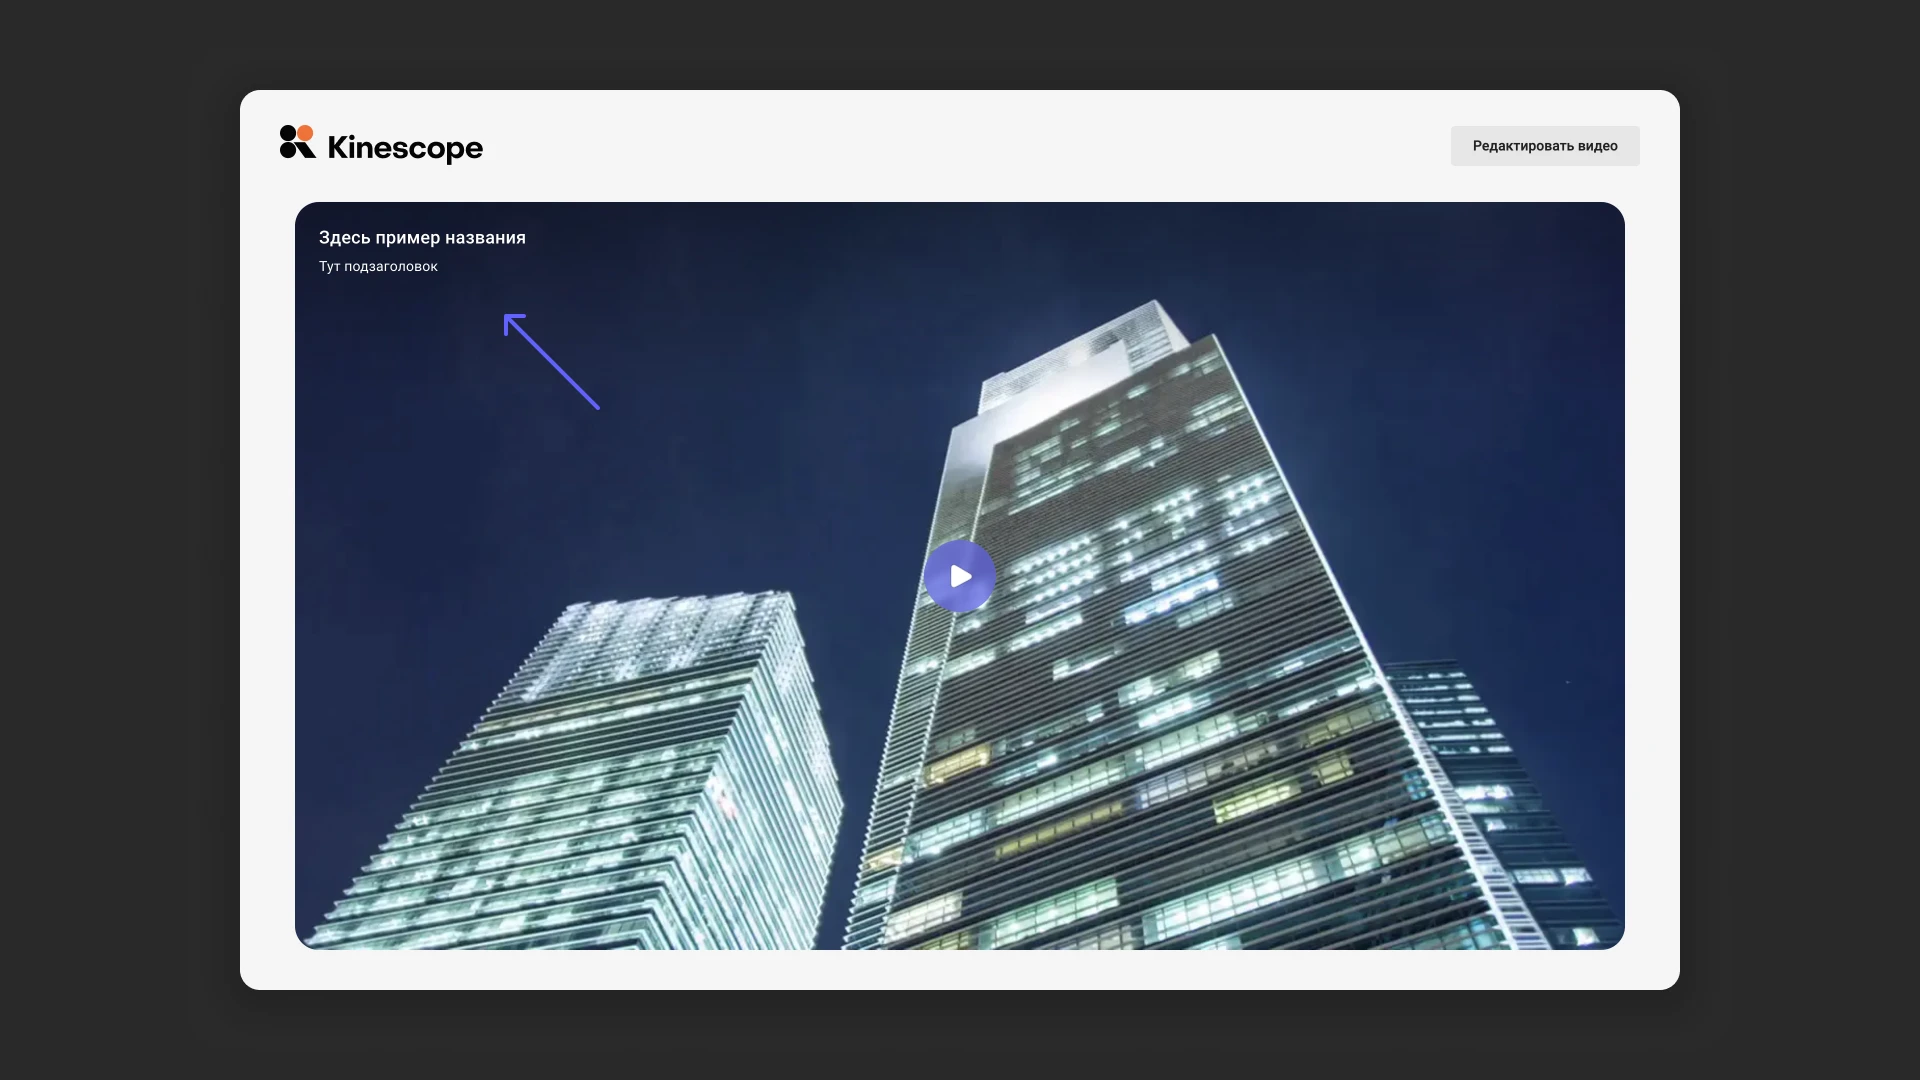The height and width of the screenshot is (1080, 1920).
Task: Click the word подзаголовок in subtitle
Action: coord(391,267)
